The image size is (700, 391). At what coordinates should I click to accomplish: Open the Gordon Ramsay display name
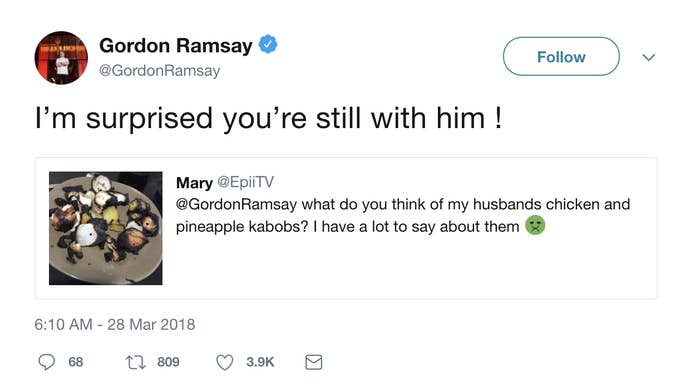click(x=175, y=46)
